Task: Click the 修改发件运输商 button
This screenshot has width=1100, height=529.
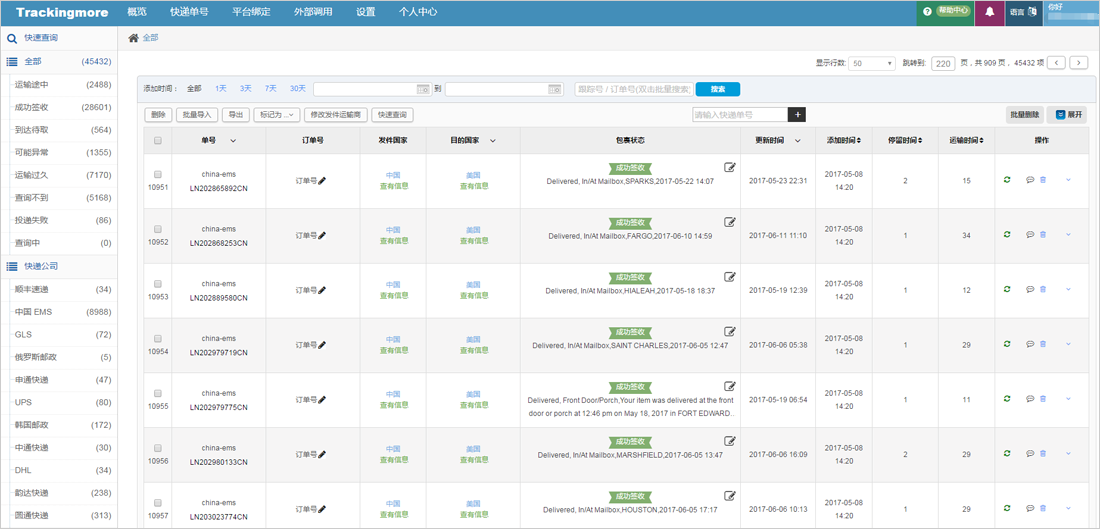Action: [336, 114]
